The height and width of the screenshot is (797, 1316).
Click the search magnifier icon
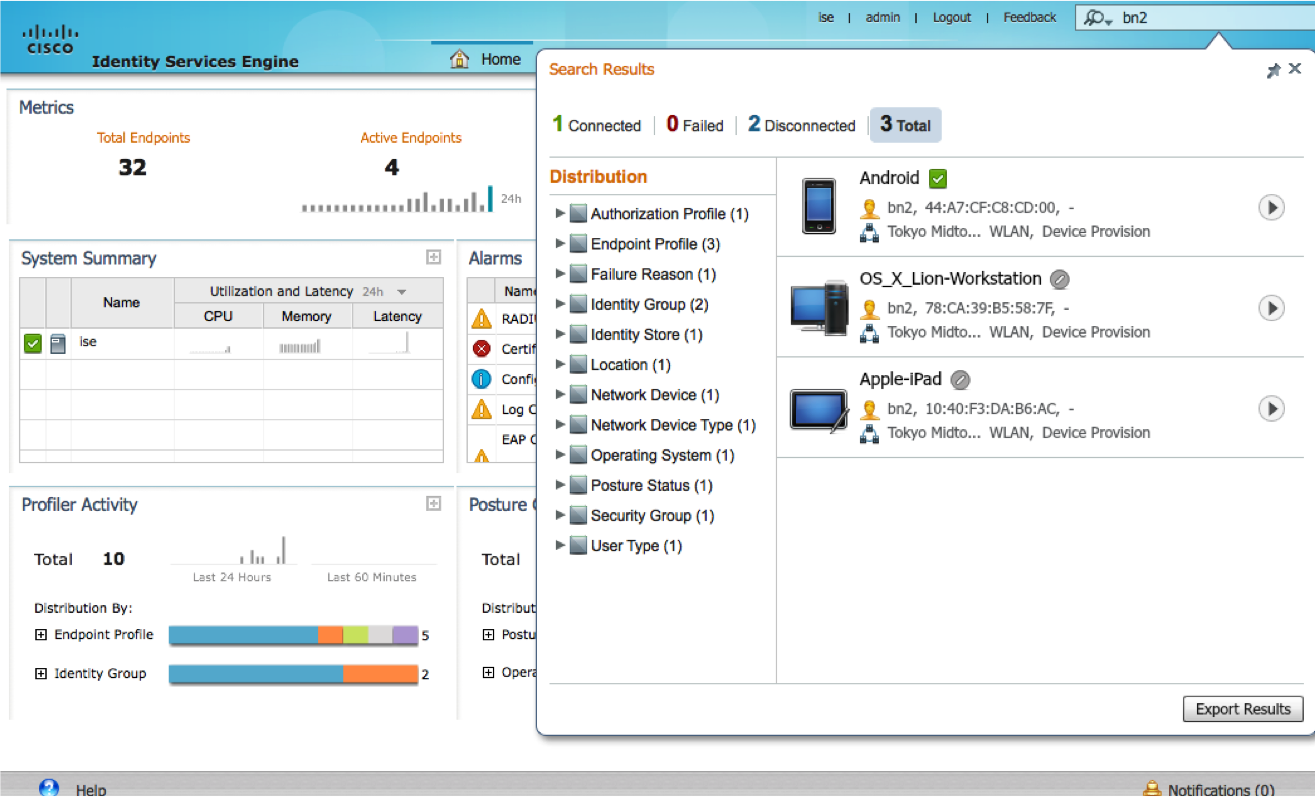coord(1097,18)
